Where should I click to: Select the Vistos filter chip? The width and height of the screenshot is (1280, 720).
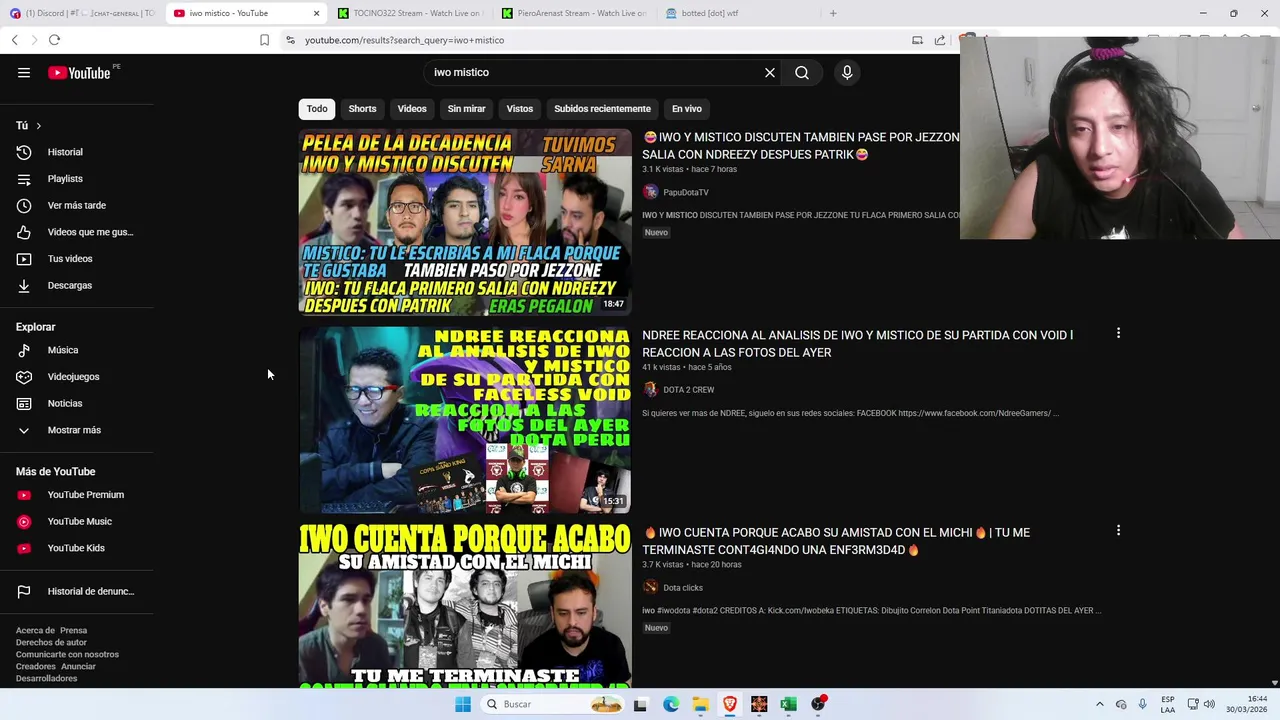point(520,109)
